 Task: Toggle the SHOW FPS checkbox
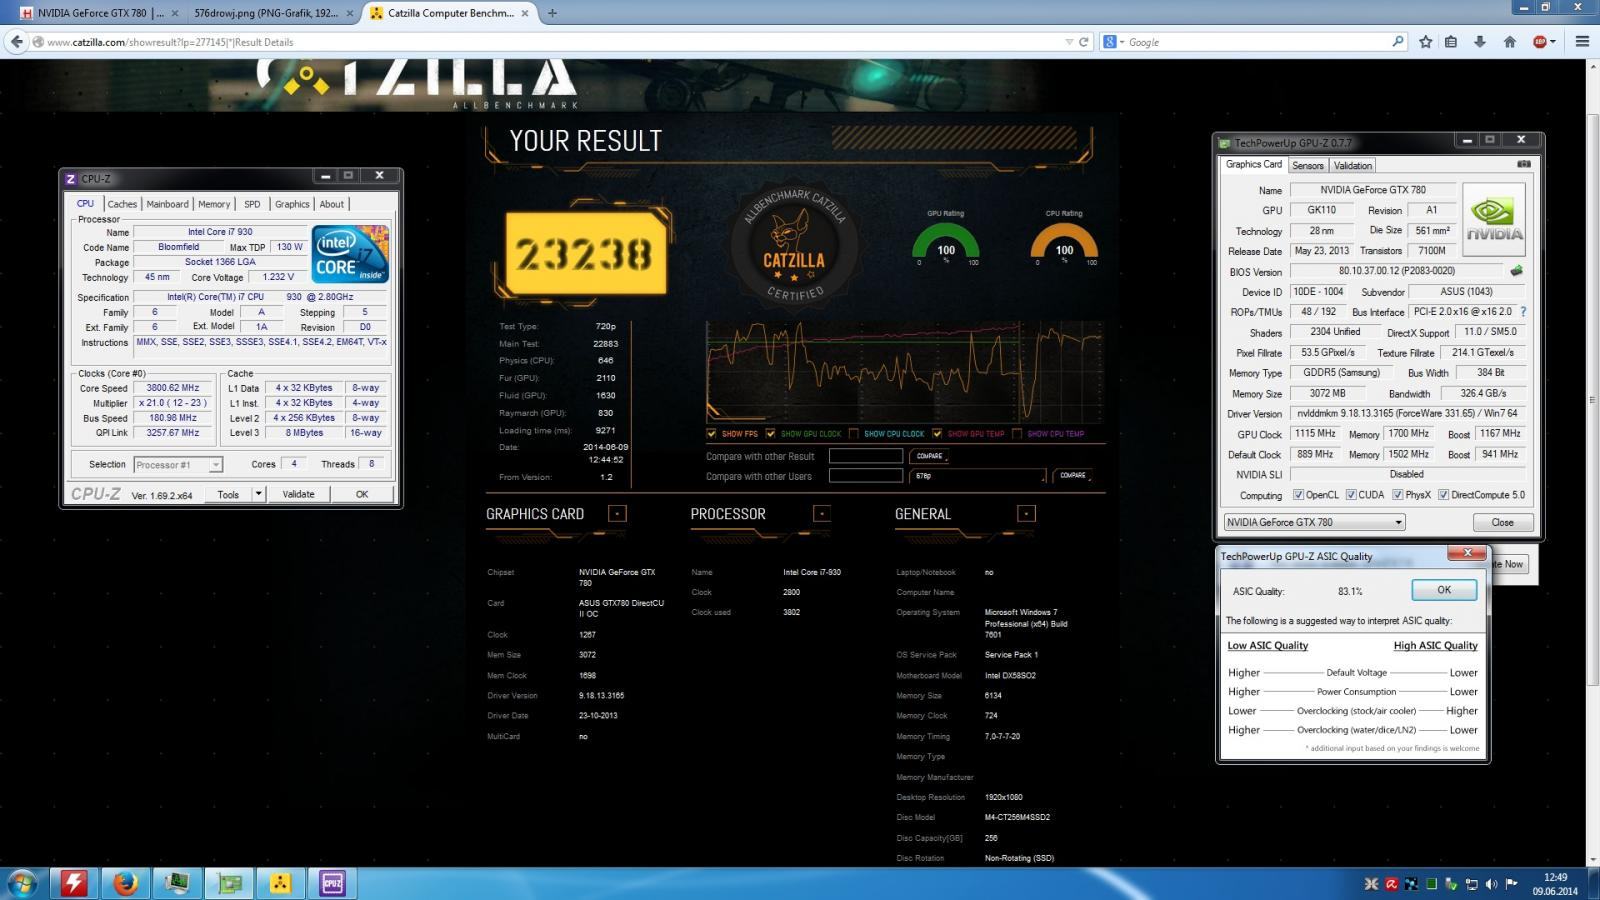(x=711, y=434)
